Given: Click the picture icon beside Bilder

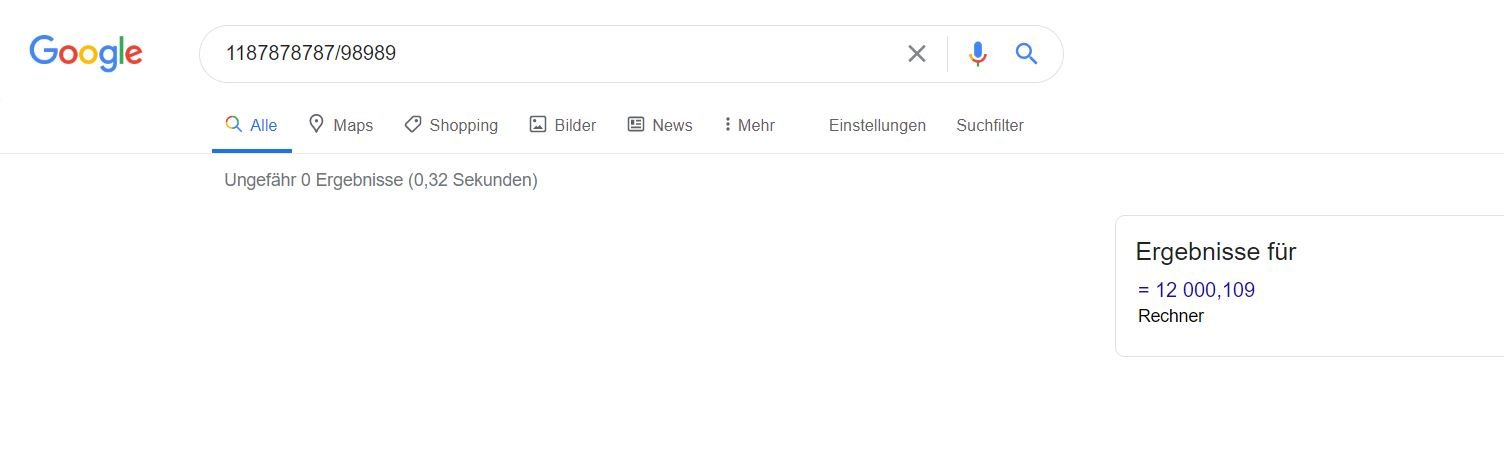Looking at the screenshot, I should point(538,124).
